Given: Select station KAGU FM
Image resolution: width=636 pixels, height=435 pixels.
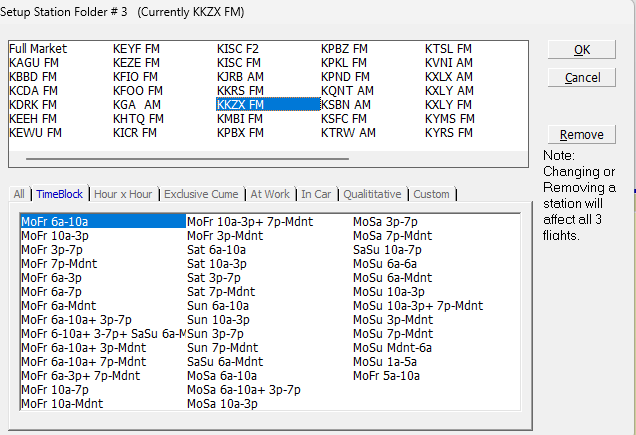Looking at the screenshot, I should click(34, 63).
